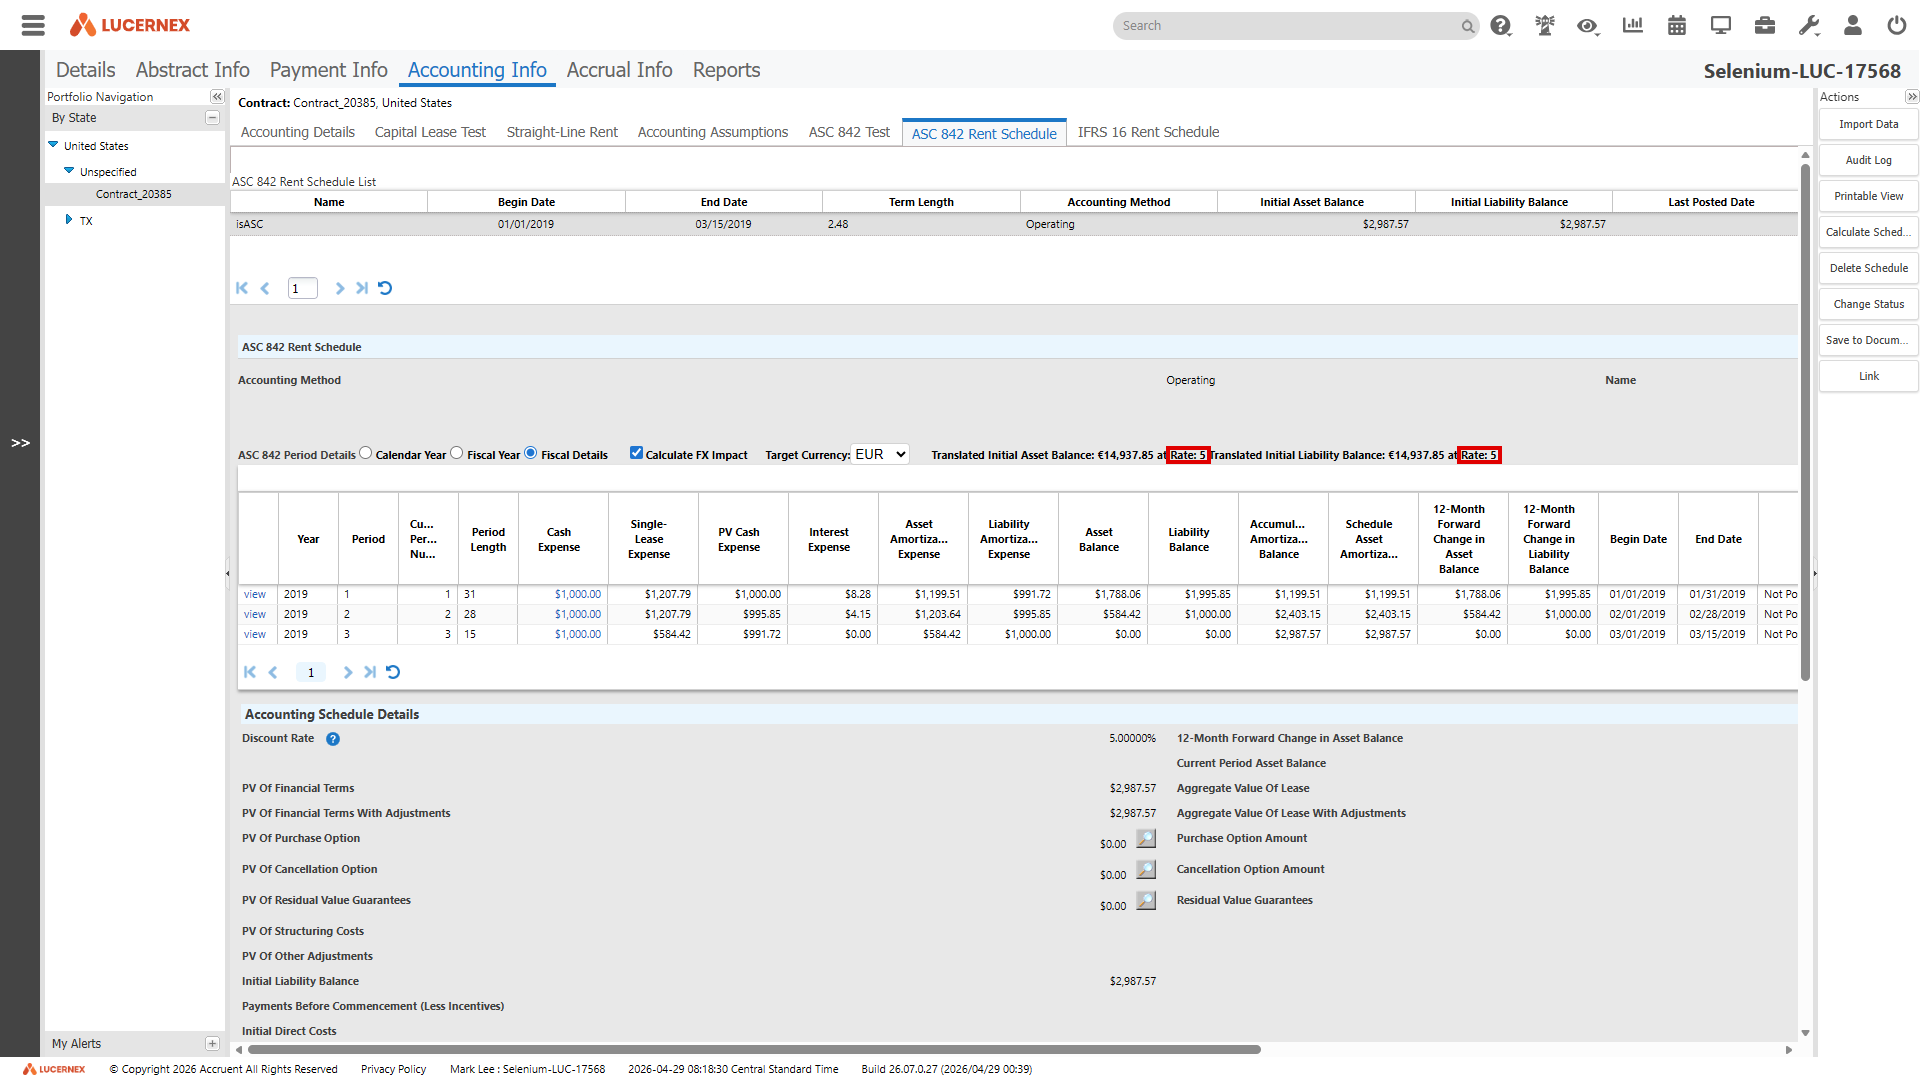1920x1080 pixels.
Task: Click the Change Status button
Action: (1868, 304)
